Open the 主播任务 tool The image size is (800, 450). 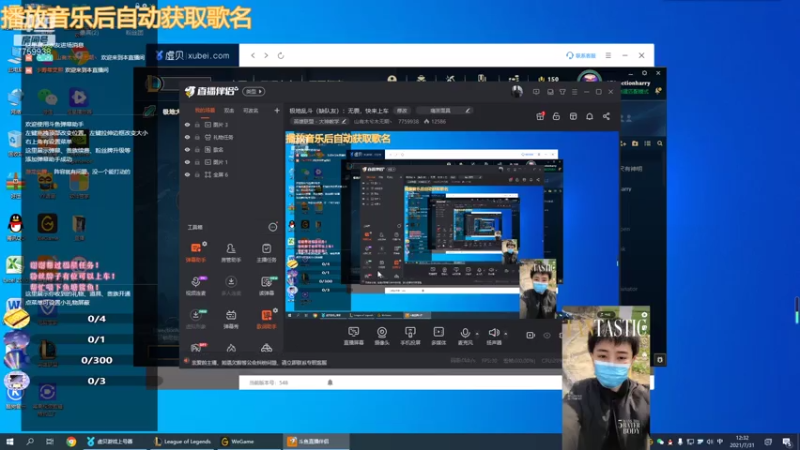(266, 252)
